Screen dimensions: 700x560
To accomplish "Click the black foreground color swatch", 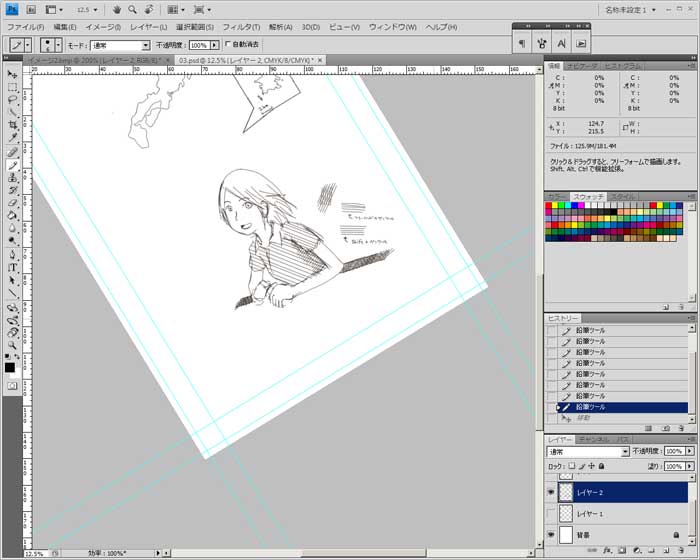I will [x=9, y=367].
